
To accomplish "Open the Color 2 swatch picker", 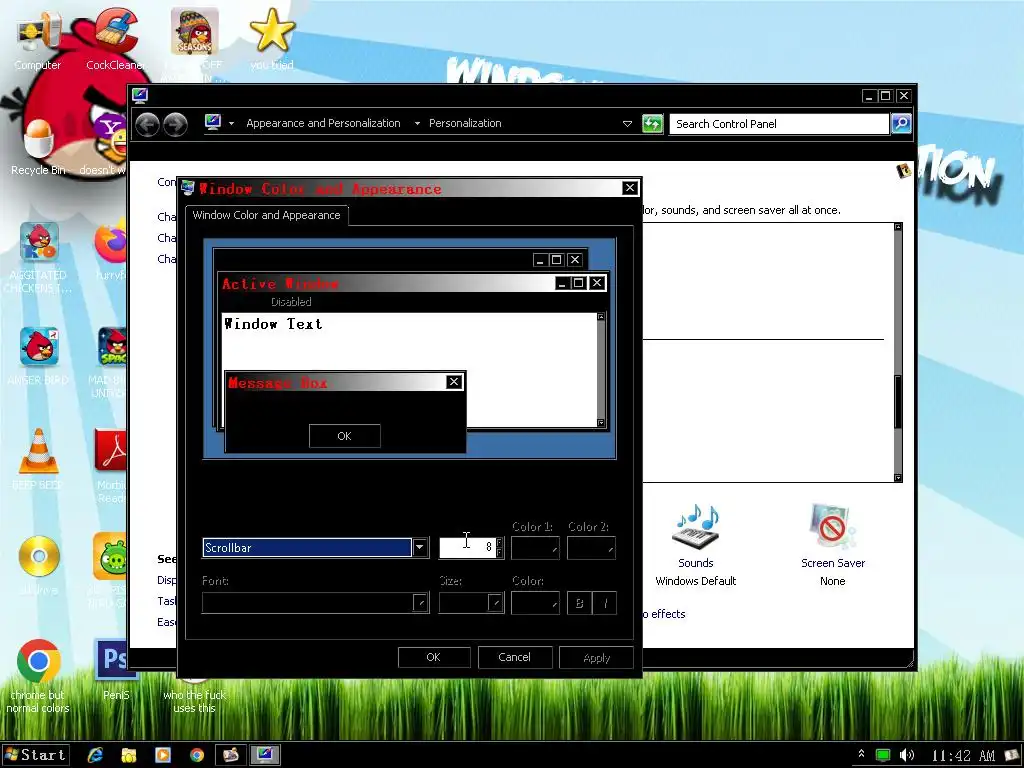I will [x=591, y=548].
